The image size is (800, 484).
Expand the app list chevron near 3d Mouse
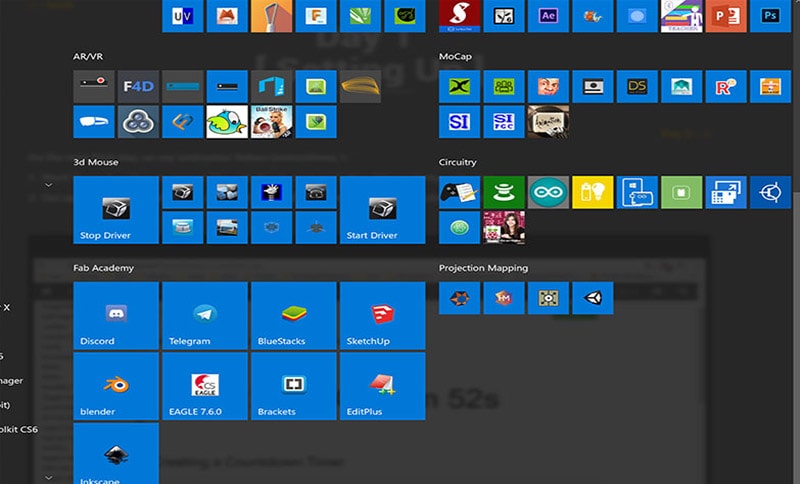point(48,185)
